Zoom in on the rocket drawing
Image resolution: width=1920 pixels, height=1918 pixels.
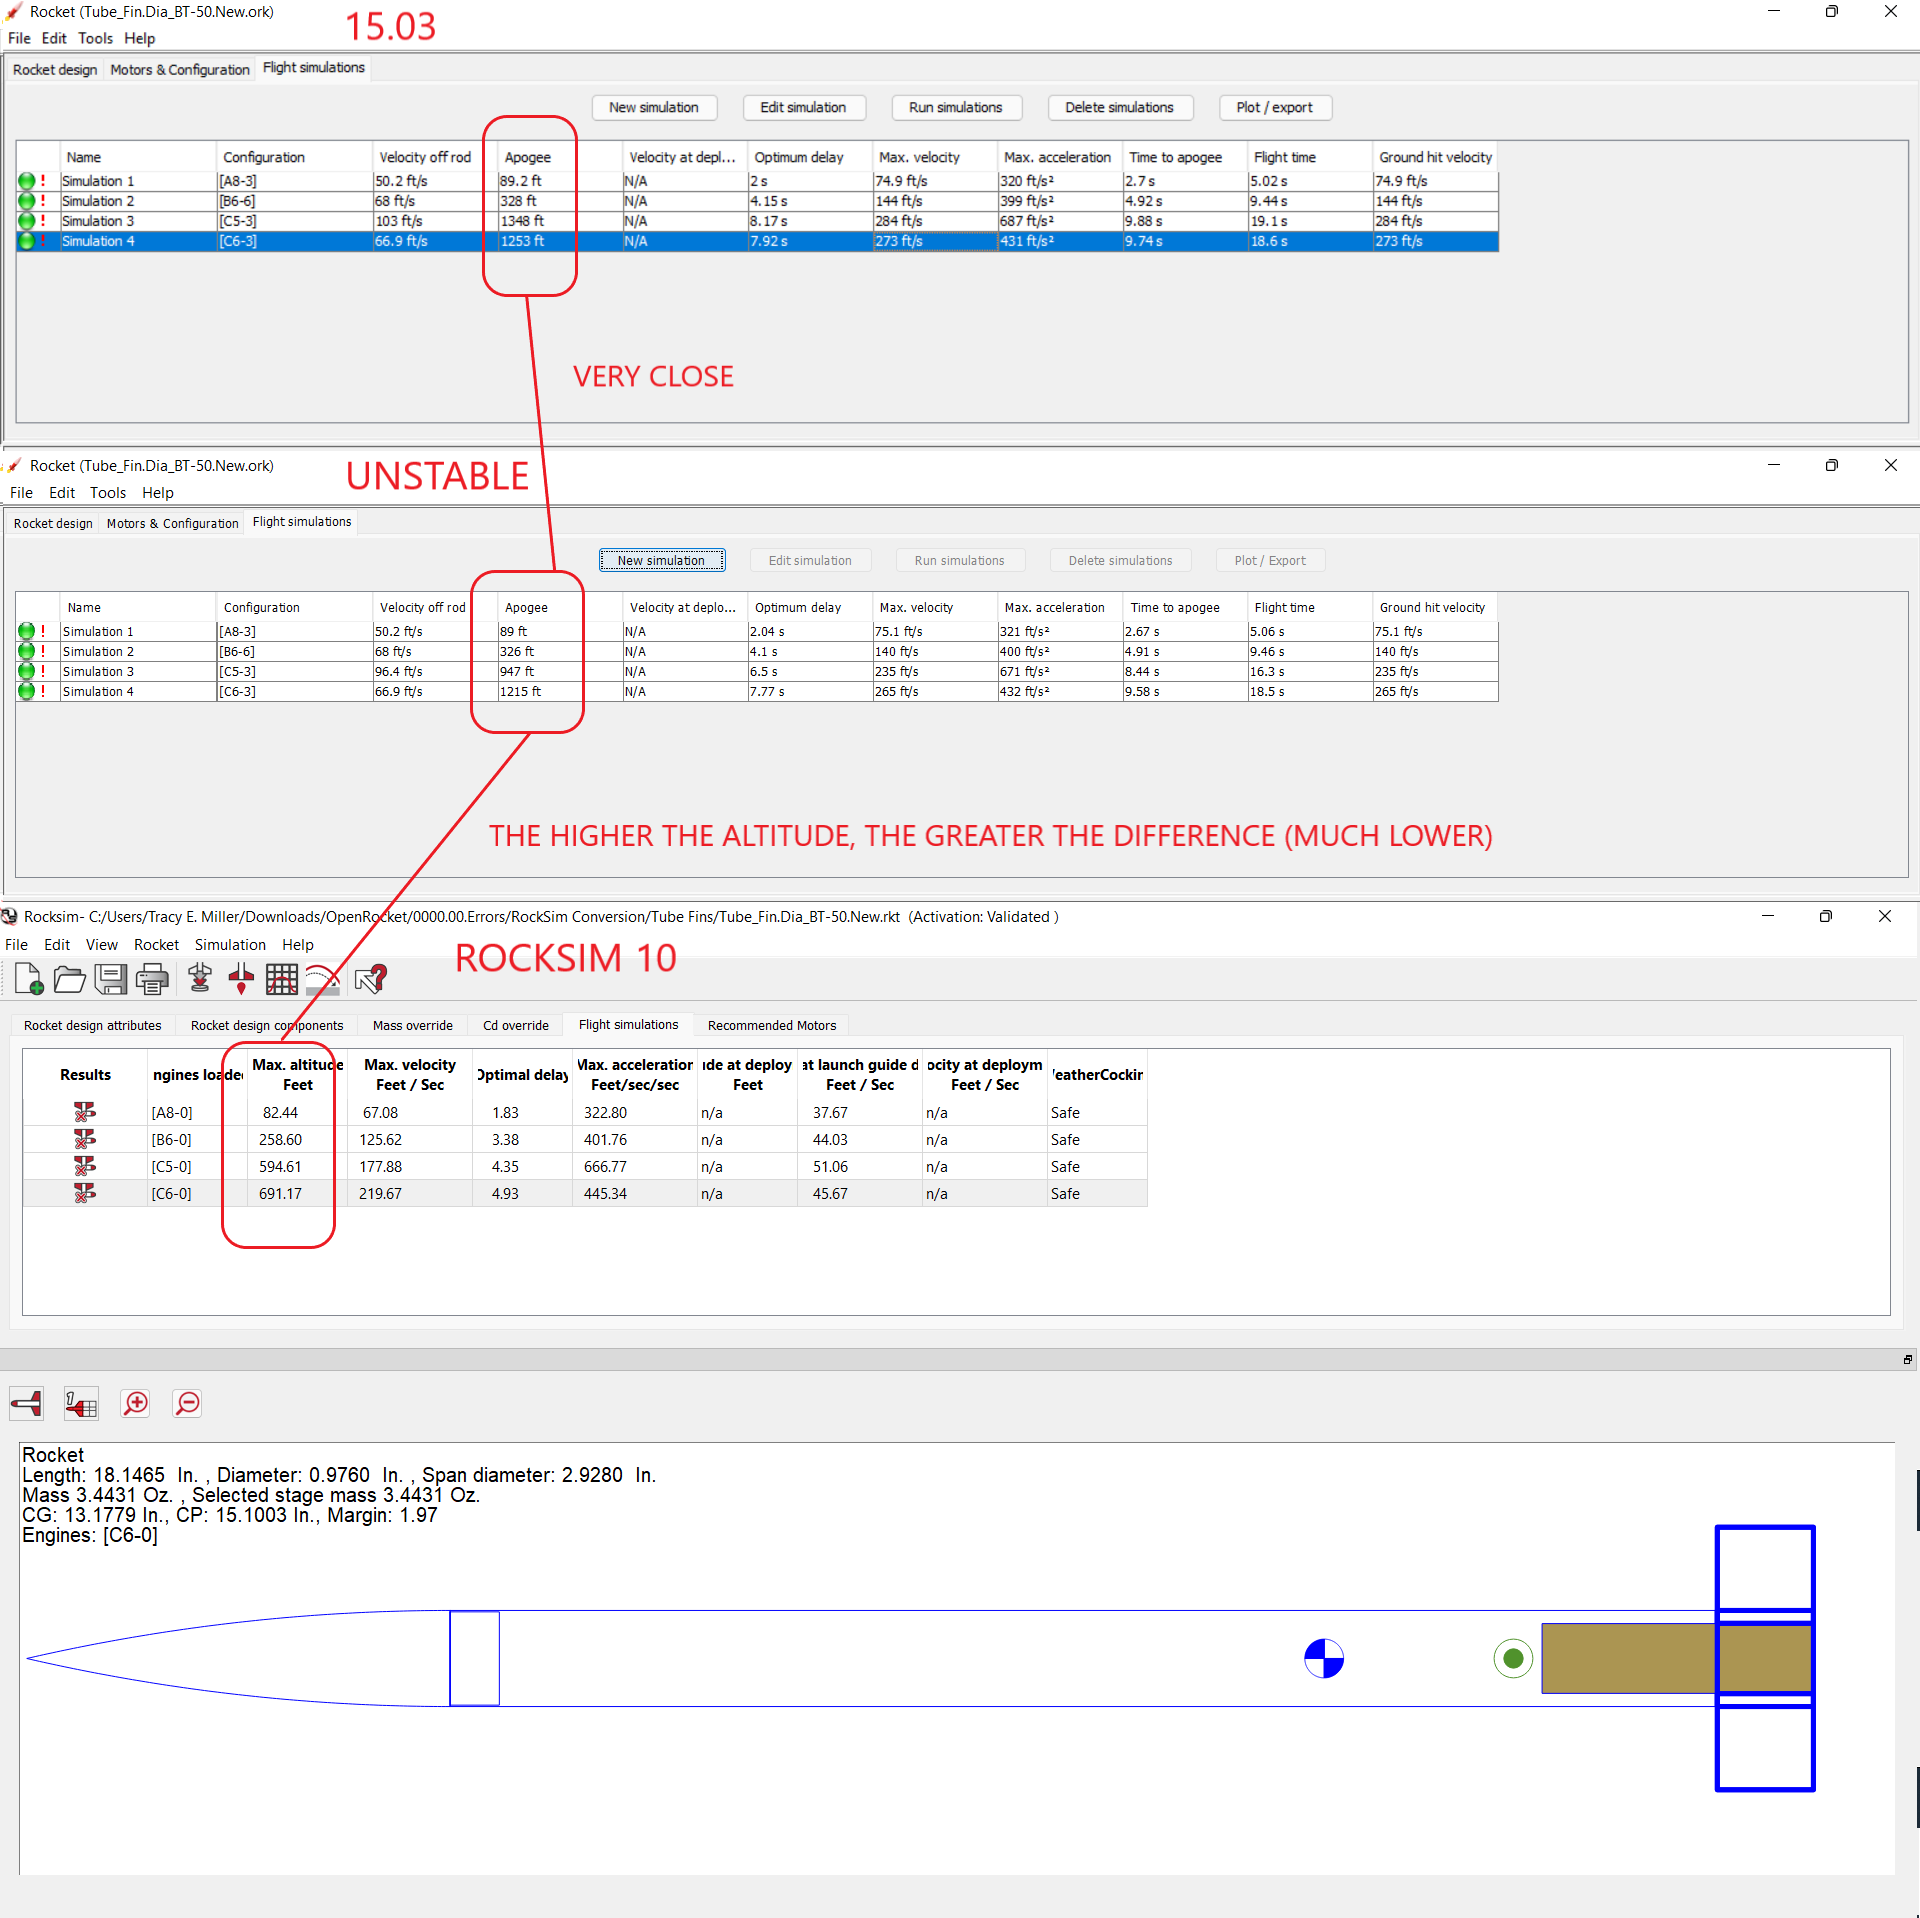point(135,1403)
